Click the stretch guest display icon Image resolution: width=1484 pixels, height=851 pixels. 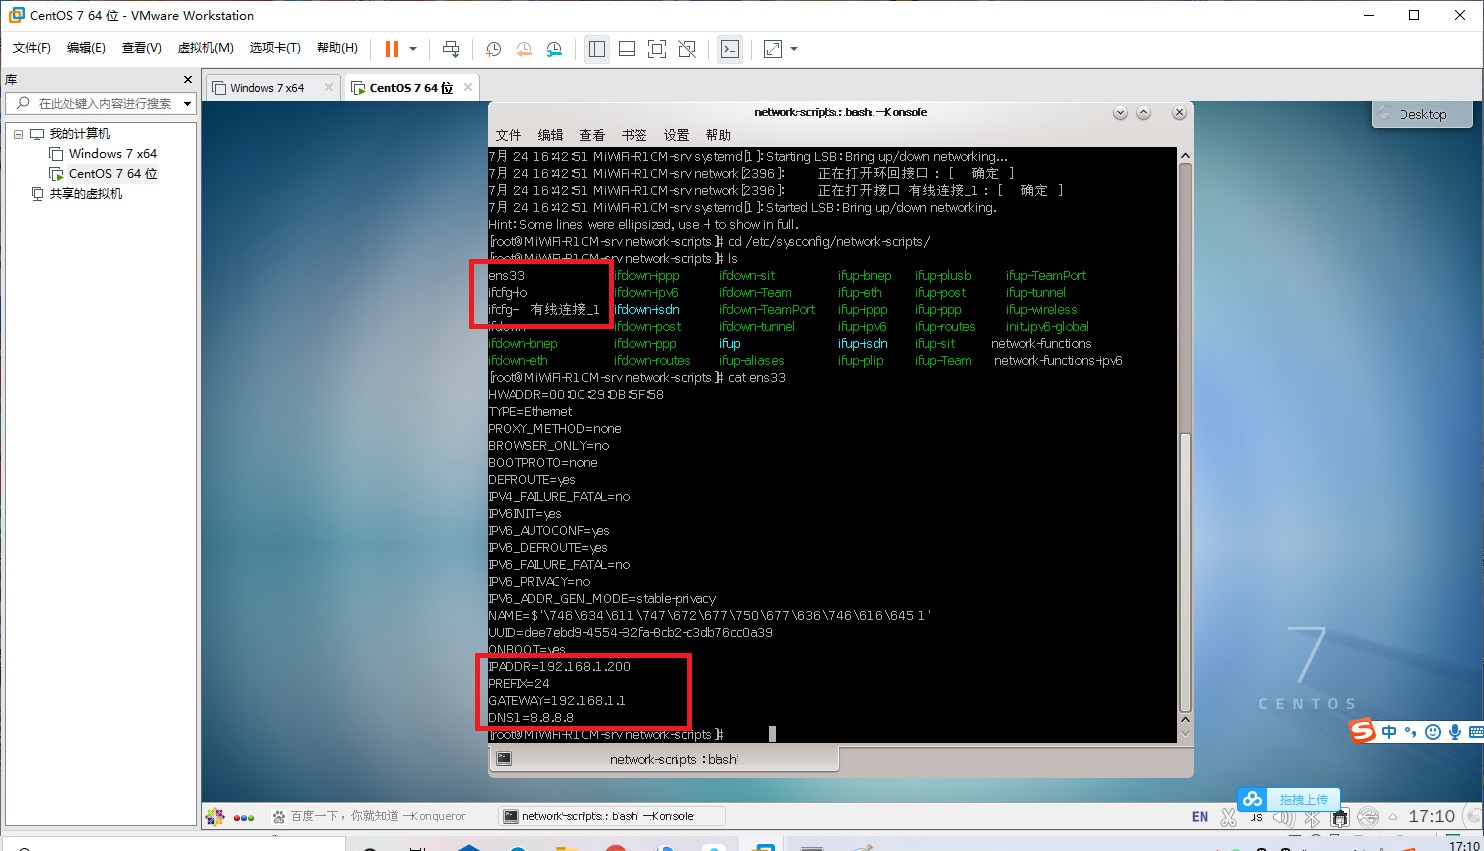click(x=773, y=49)
